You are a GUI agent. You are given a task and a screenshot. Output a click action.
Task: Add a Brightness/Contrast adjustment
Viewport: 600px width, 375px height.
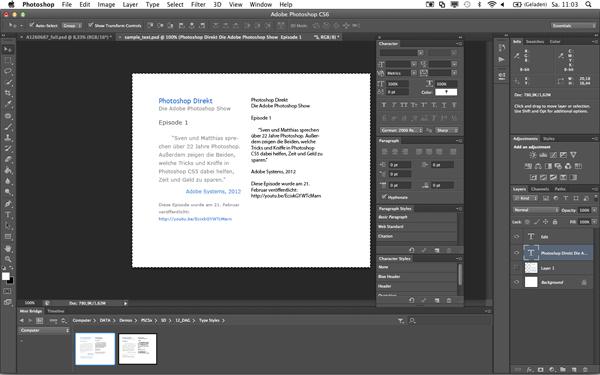tap(533, 155)
